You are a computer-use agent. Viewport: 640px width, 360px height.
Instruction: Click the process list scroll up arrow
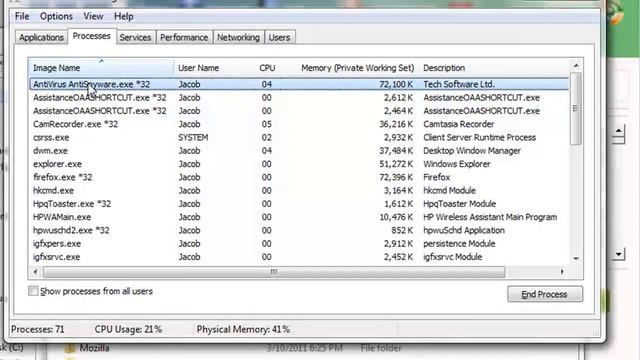[x=576, y=66]
